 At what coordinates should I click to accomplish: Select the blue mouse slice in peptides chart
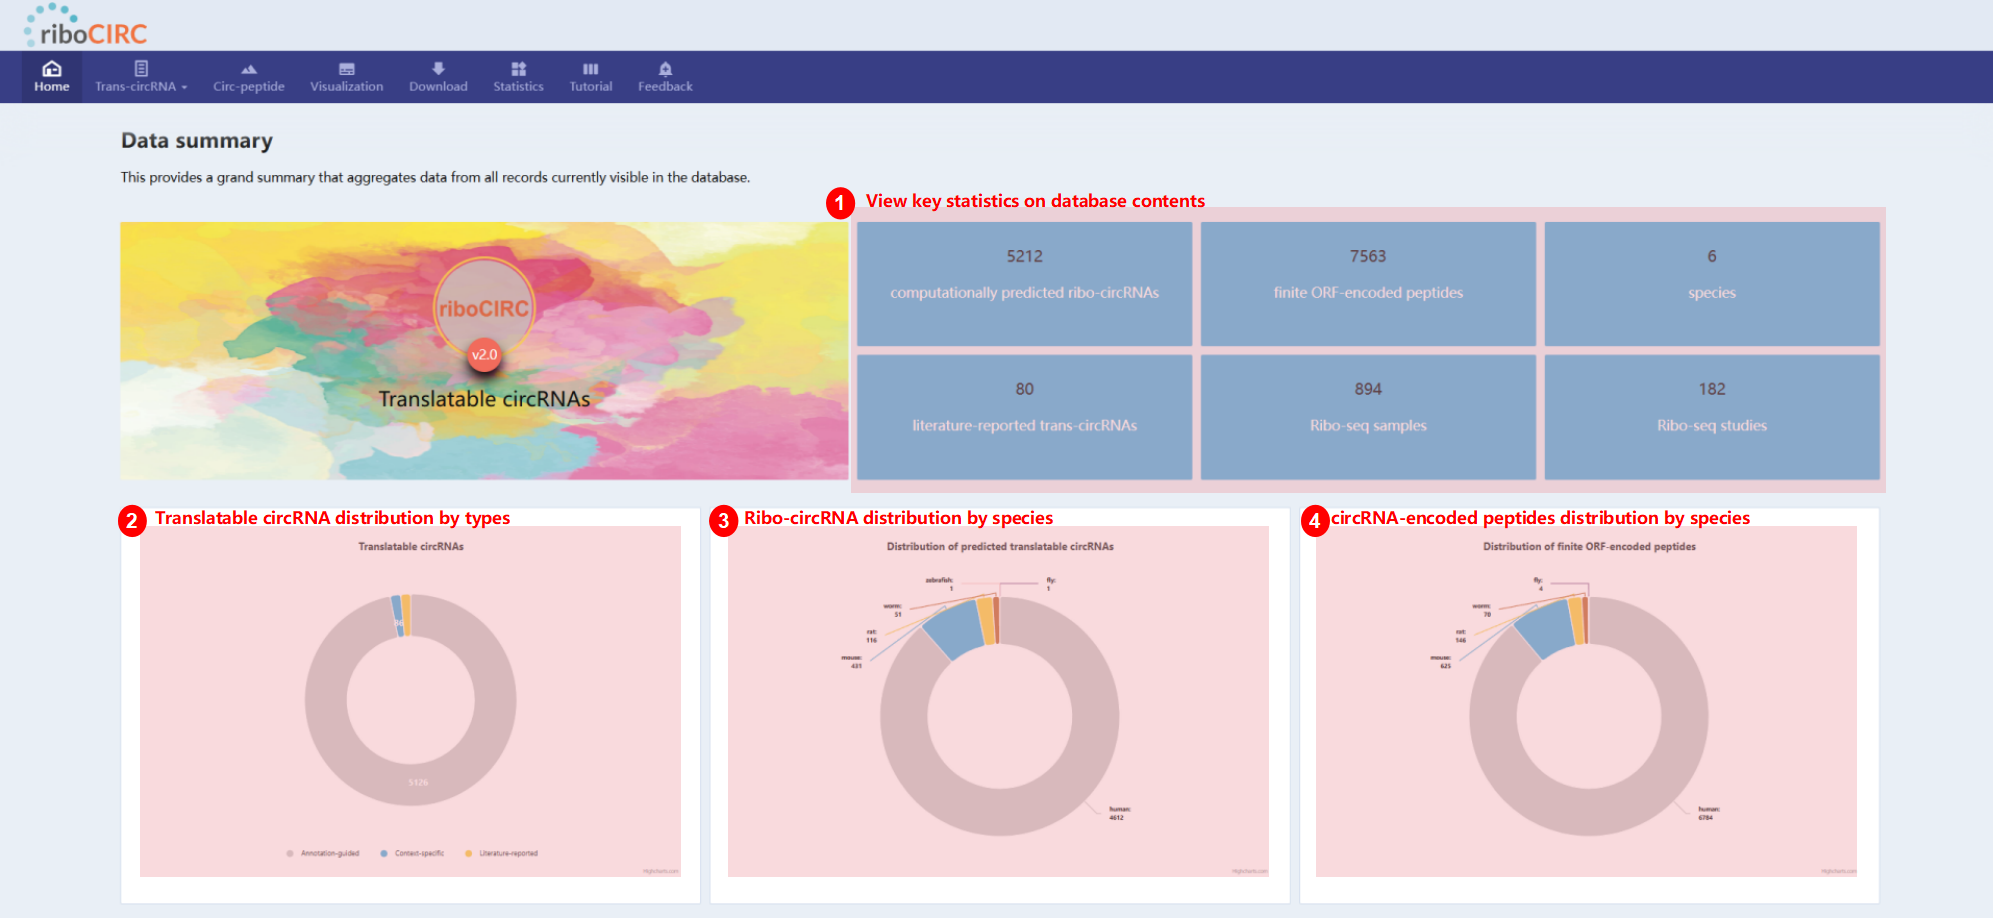coord(1547,628)
